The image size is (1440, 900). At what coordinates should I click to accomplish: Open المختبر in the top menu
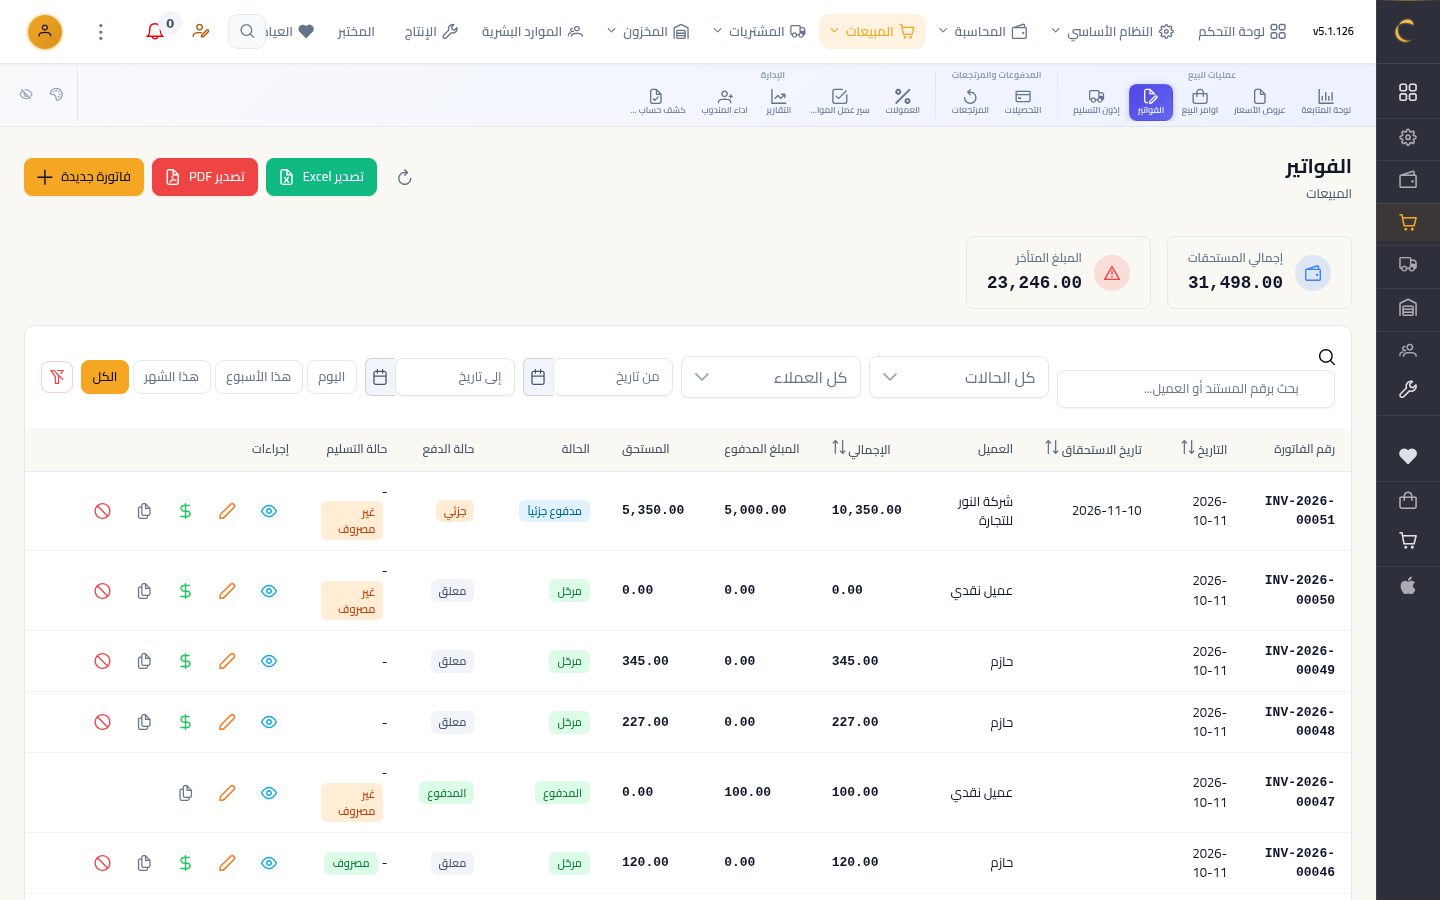[356, 32]
